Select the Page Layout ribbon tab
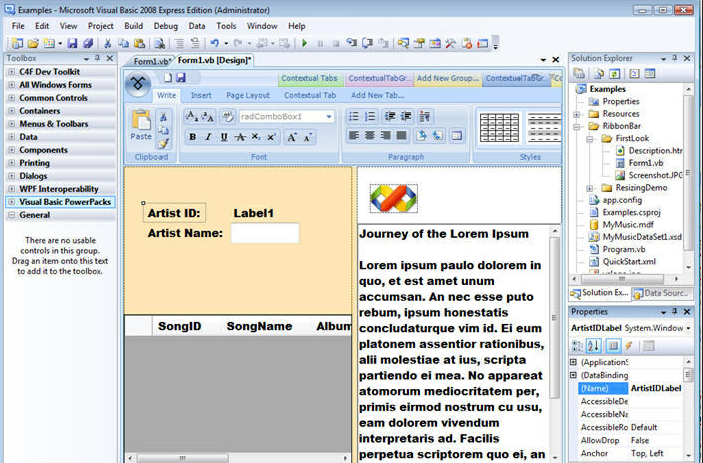This screenshot has width=703, height=463. pyautogui.click(x=248, y=95)
